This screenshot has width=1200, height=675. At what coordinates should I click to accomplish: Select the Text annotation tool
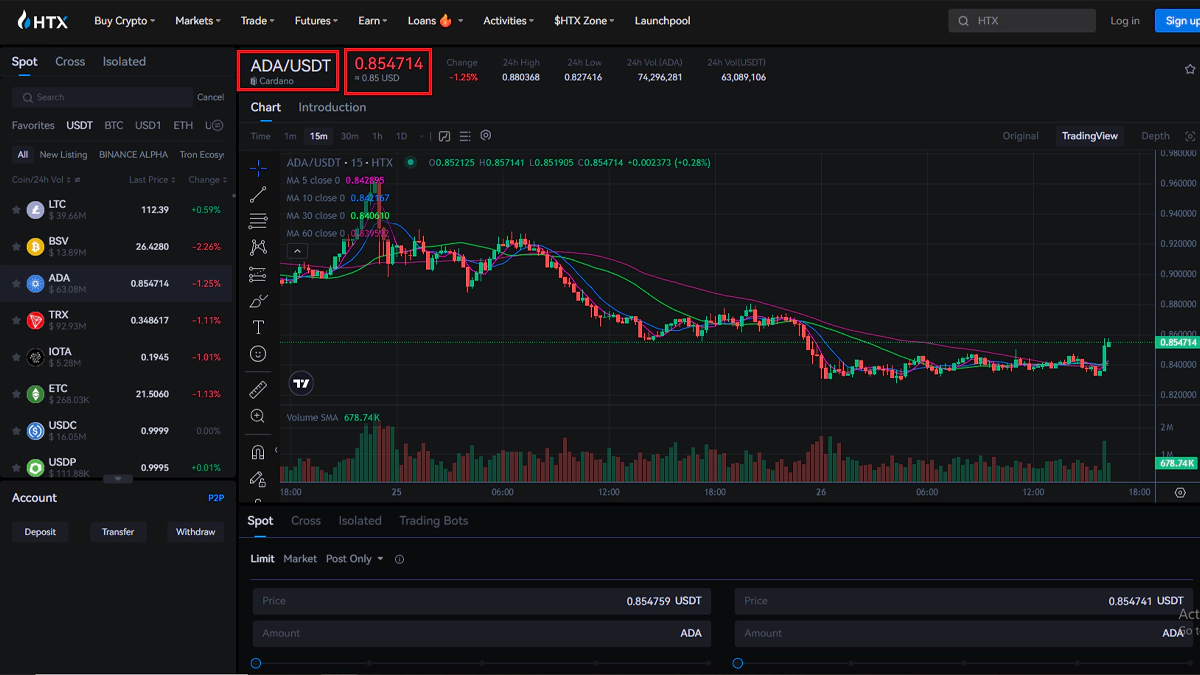click(258, 327)
